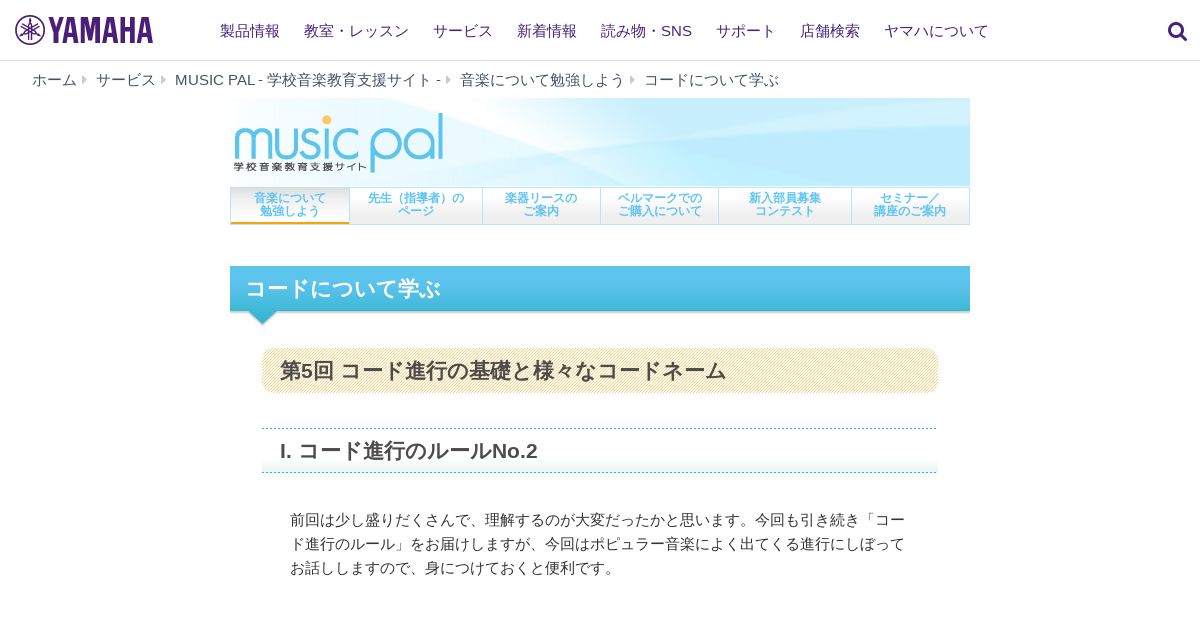This screenshot has width=1200, height=630.
Task: Open コードについて学ぶ breadcrumb link
Action: pos(711,80)
